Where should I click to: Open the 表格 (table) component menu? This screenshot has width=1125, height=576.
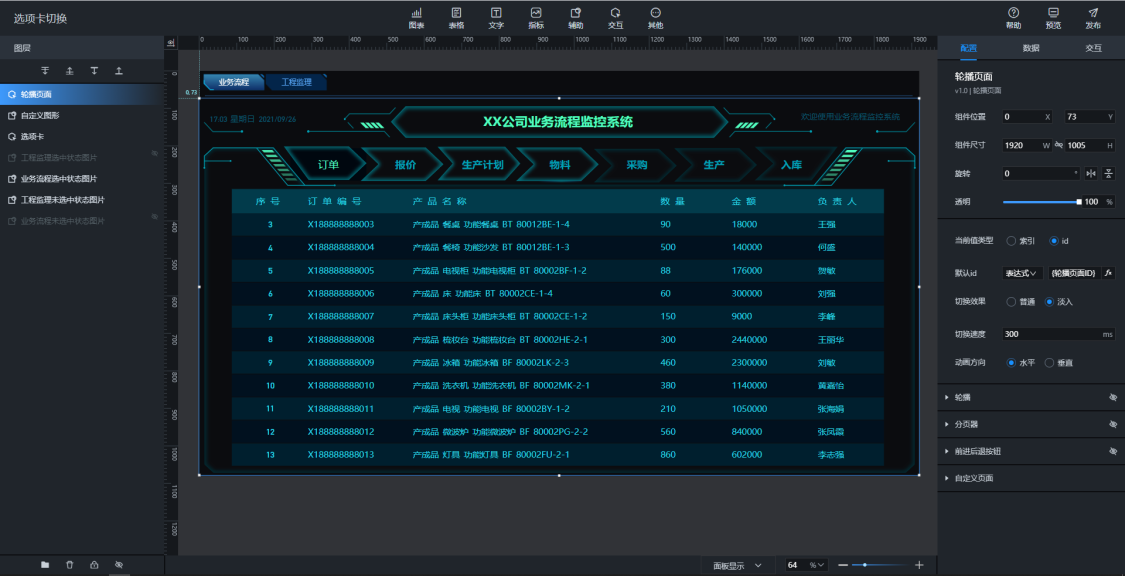[x=456, y=17]
